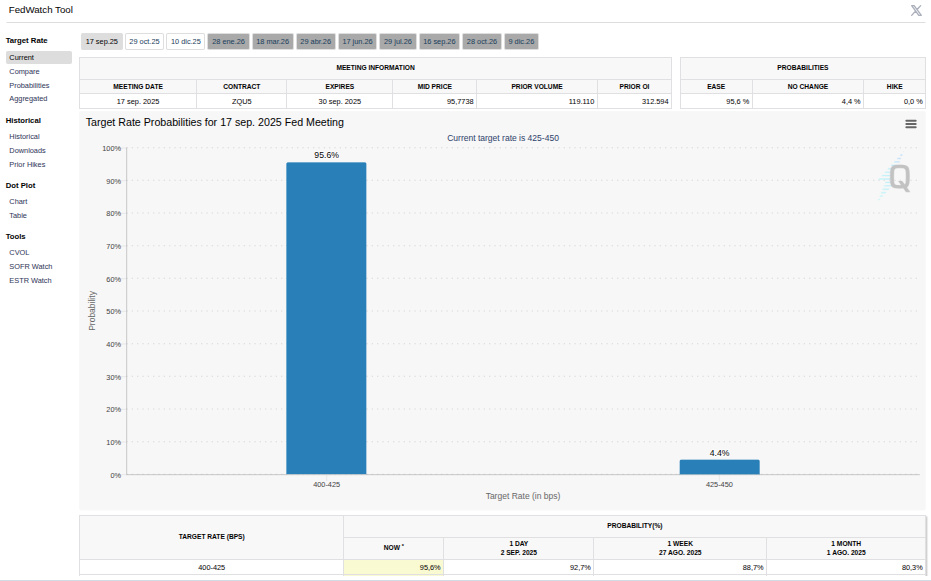Click the 95.6% bar for 400-425
The image size is (931, 581).
point(326,318)
